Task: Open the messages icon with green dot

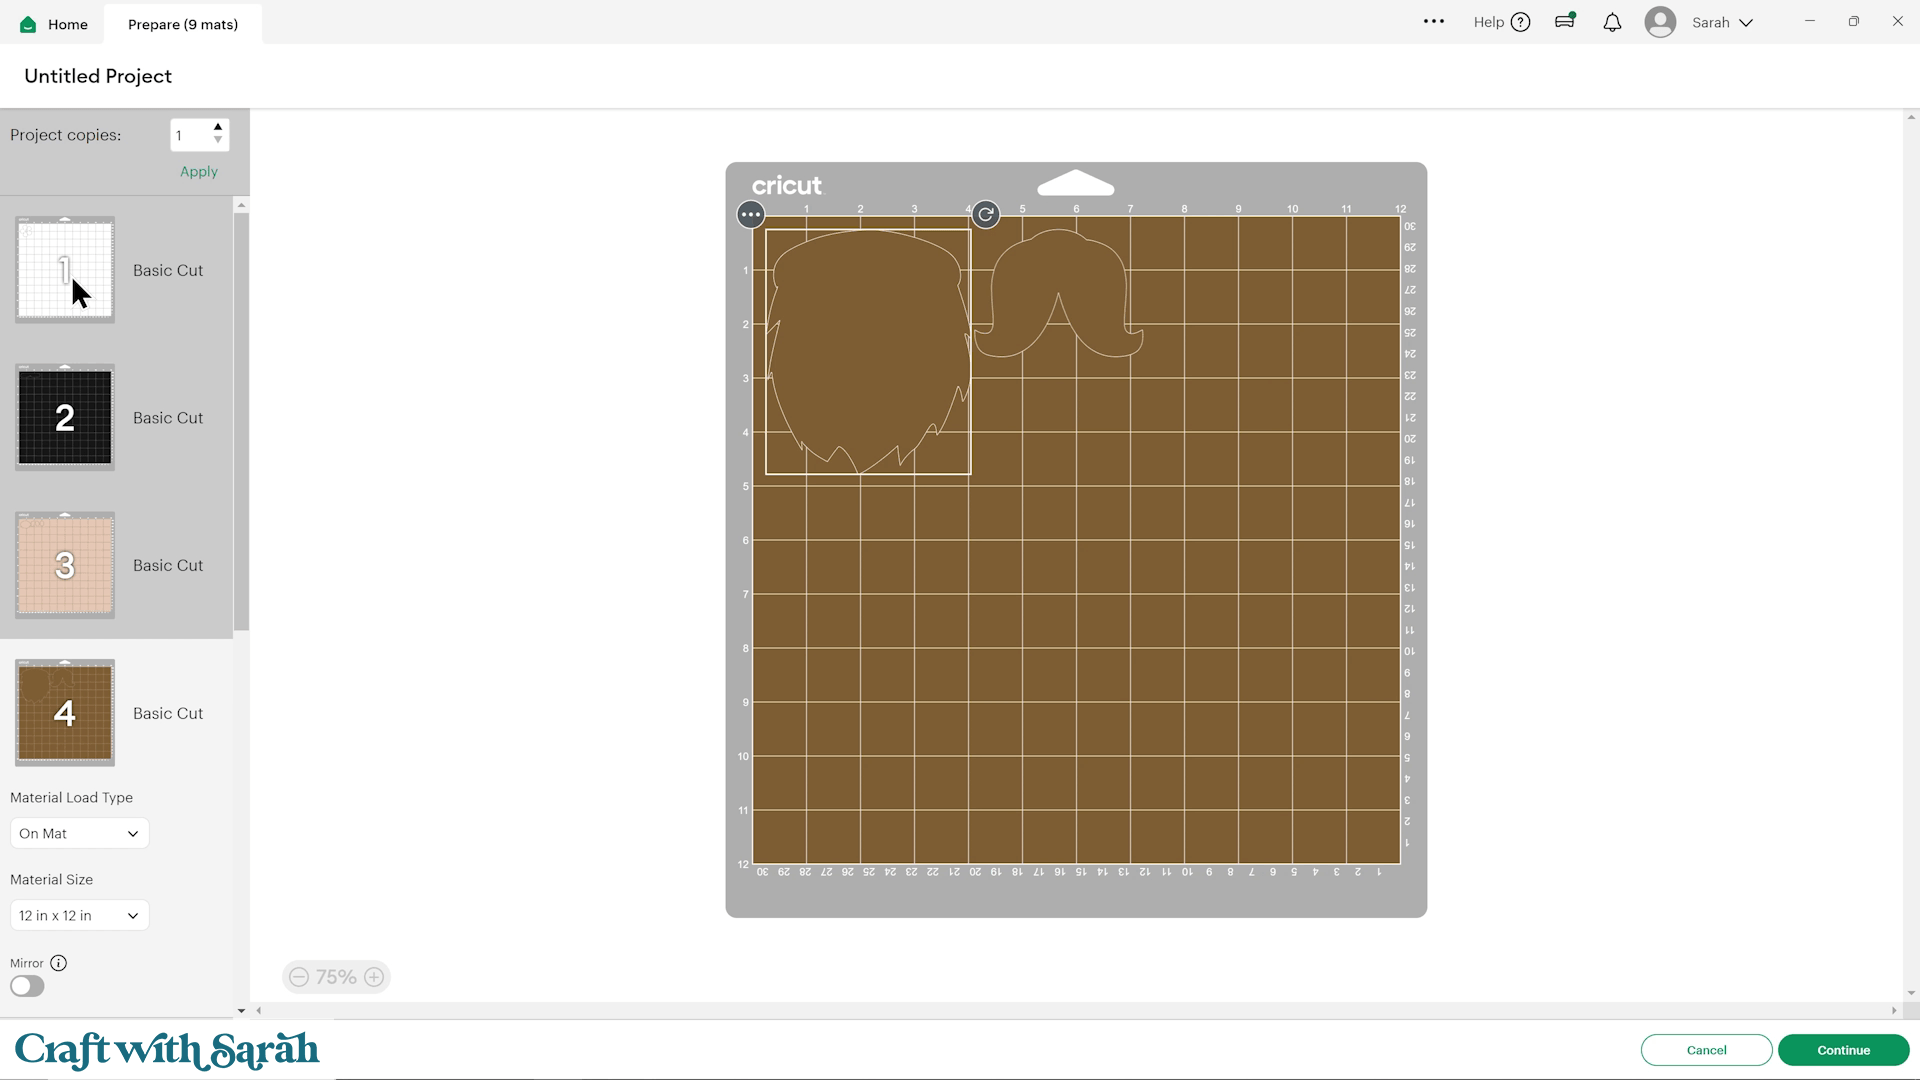Action: pyautogui.click(x=1565, y=21)
